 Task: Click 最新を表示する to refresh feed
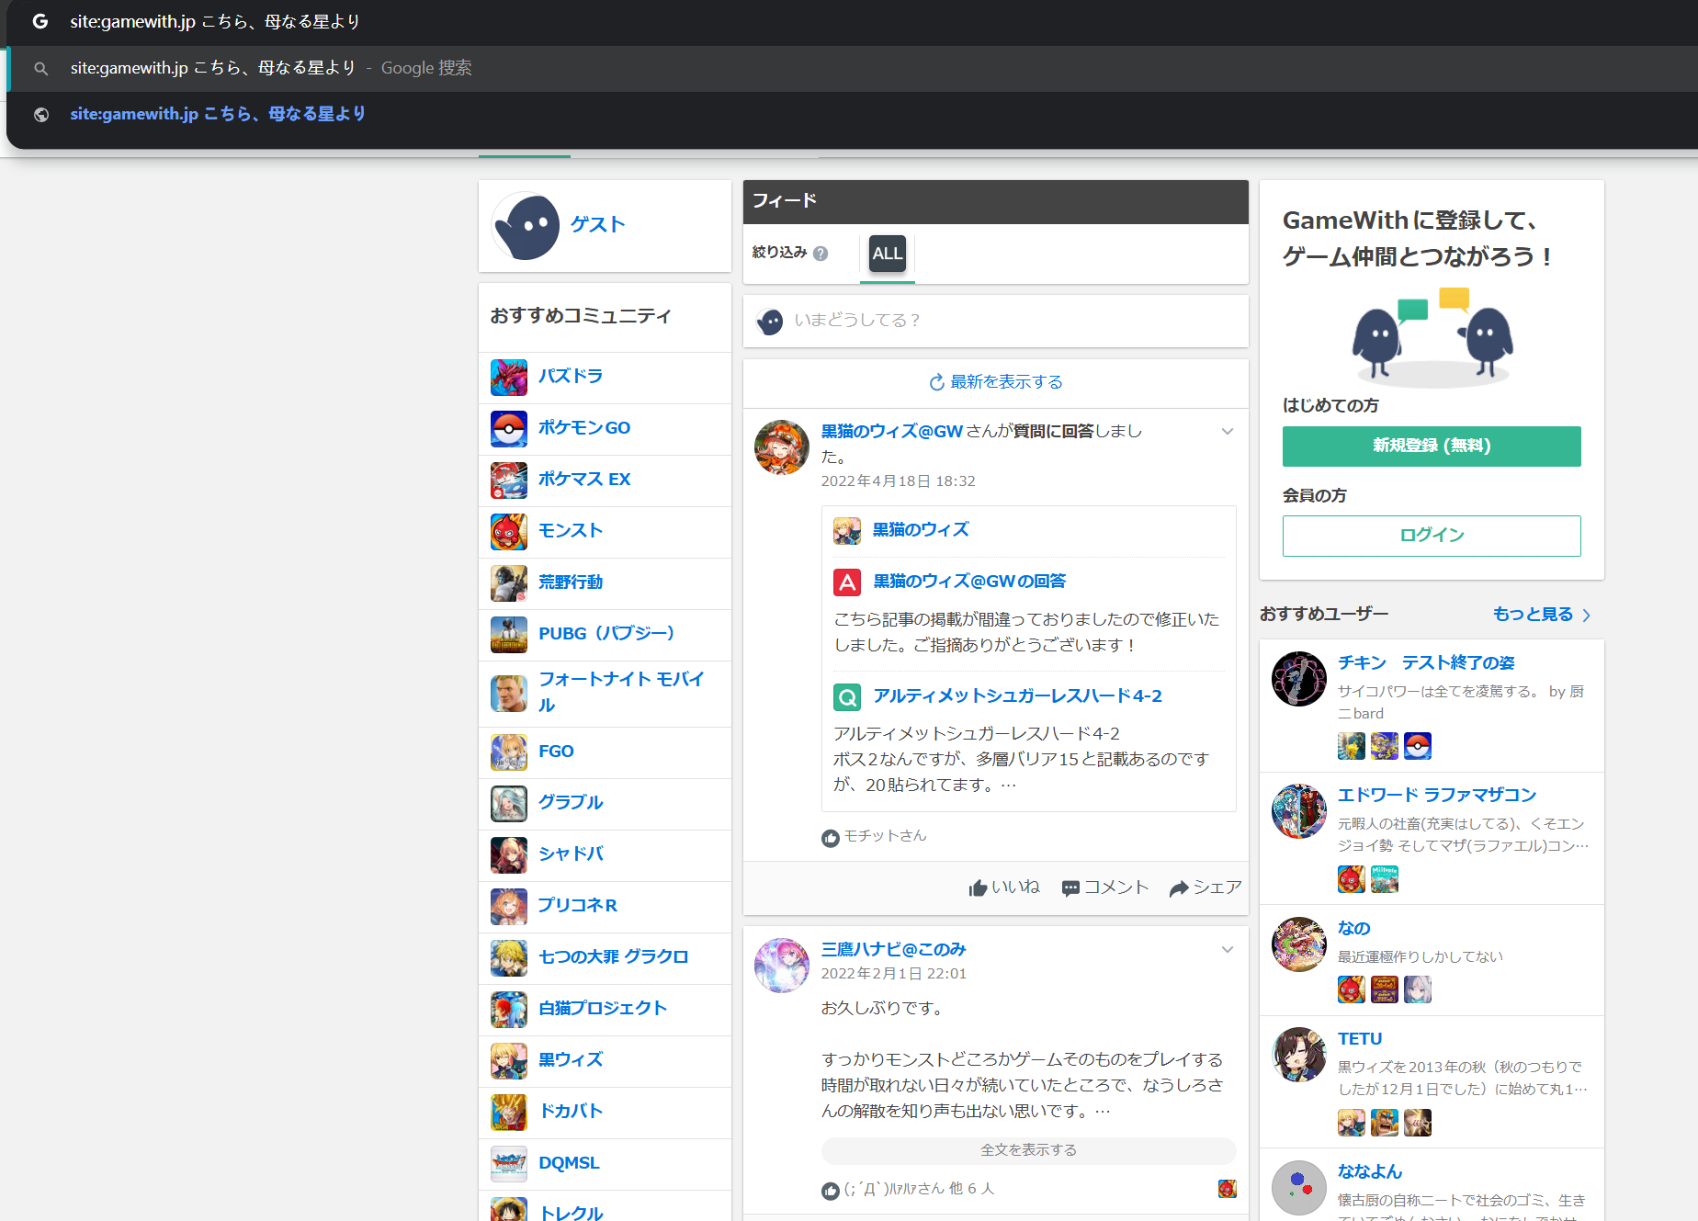click(996, 383)
